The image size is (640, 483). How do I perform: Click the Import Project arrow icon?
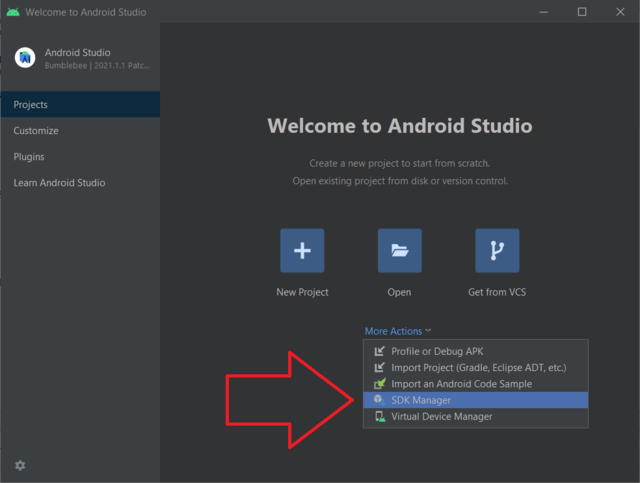coord(380,367)
